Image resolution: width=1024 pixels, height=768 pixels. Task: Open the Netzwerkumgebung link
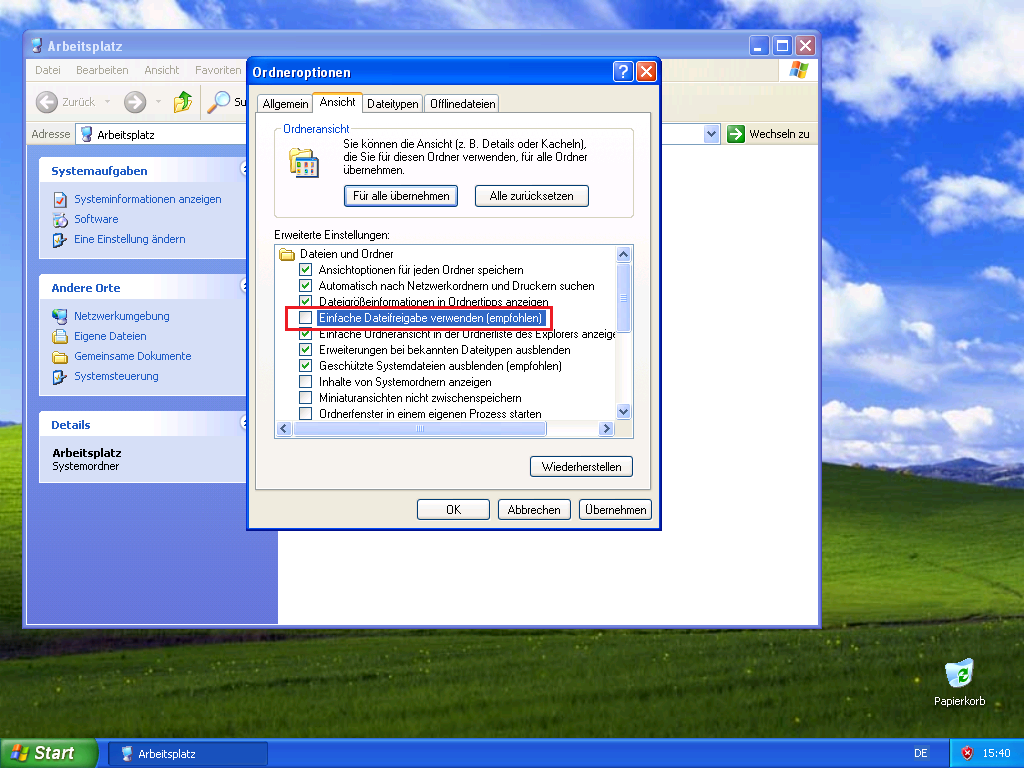click(121, 316)
